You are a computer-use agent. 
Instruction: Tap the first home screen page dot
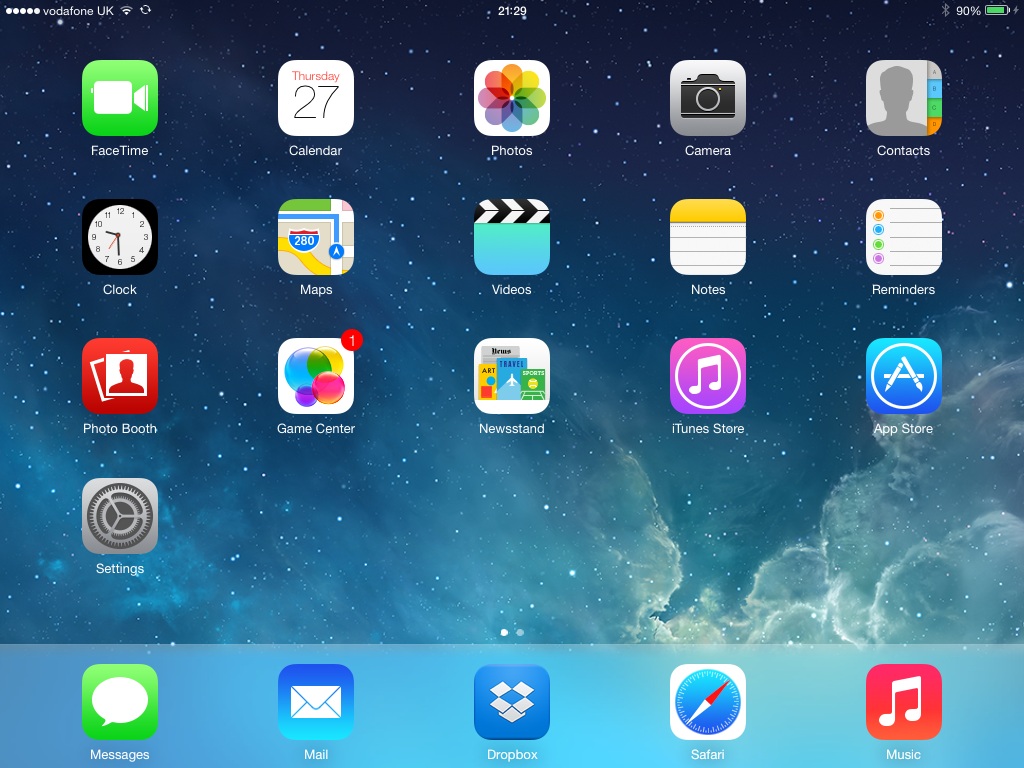point(504,632)
